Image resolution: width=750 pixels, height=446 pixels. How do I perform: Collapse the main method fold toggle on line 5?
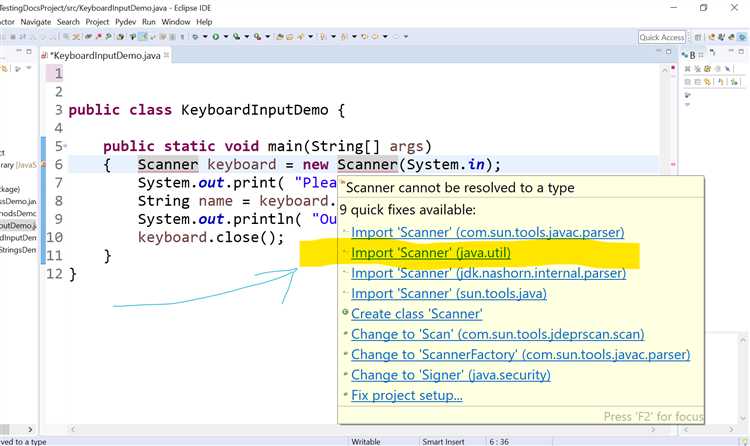(65, 145)
